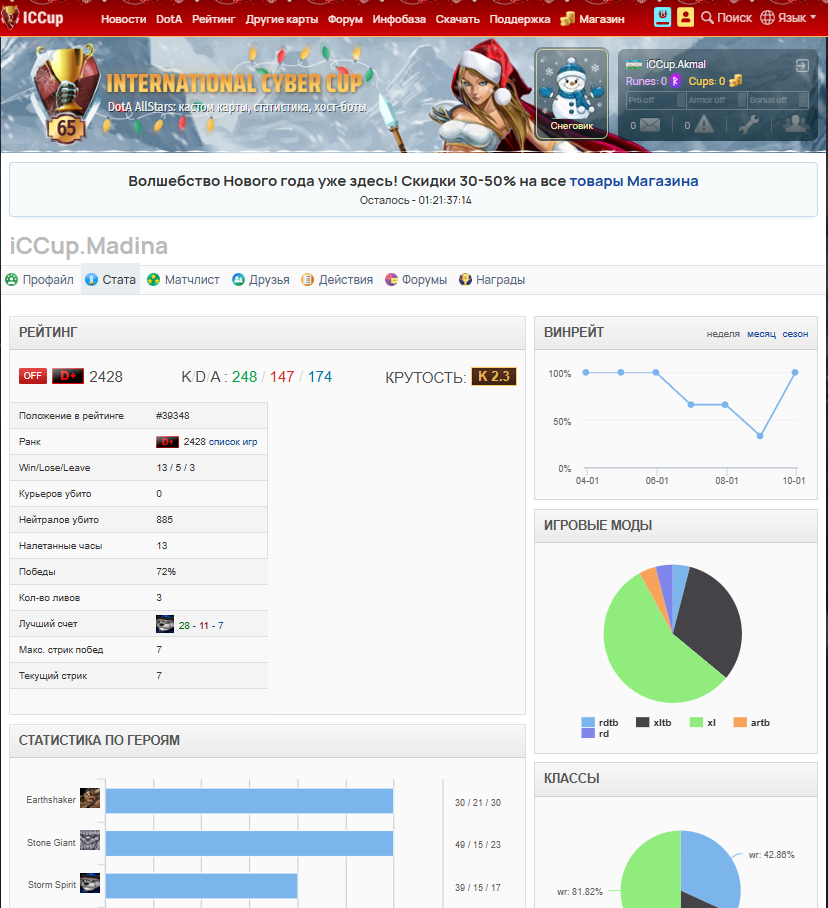Open the cyan emblem icon in the top bar
828x908 pixels.
pyautogui.click(x=662, y=17)
